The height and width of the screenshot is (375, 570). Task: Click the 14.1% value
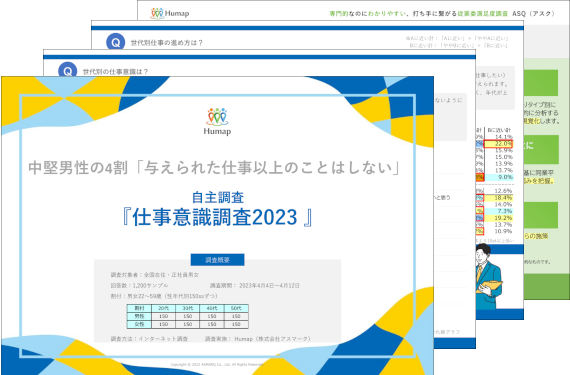[x=503, y=137]
